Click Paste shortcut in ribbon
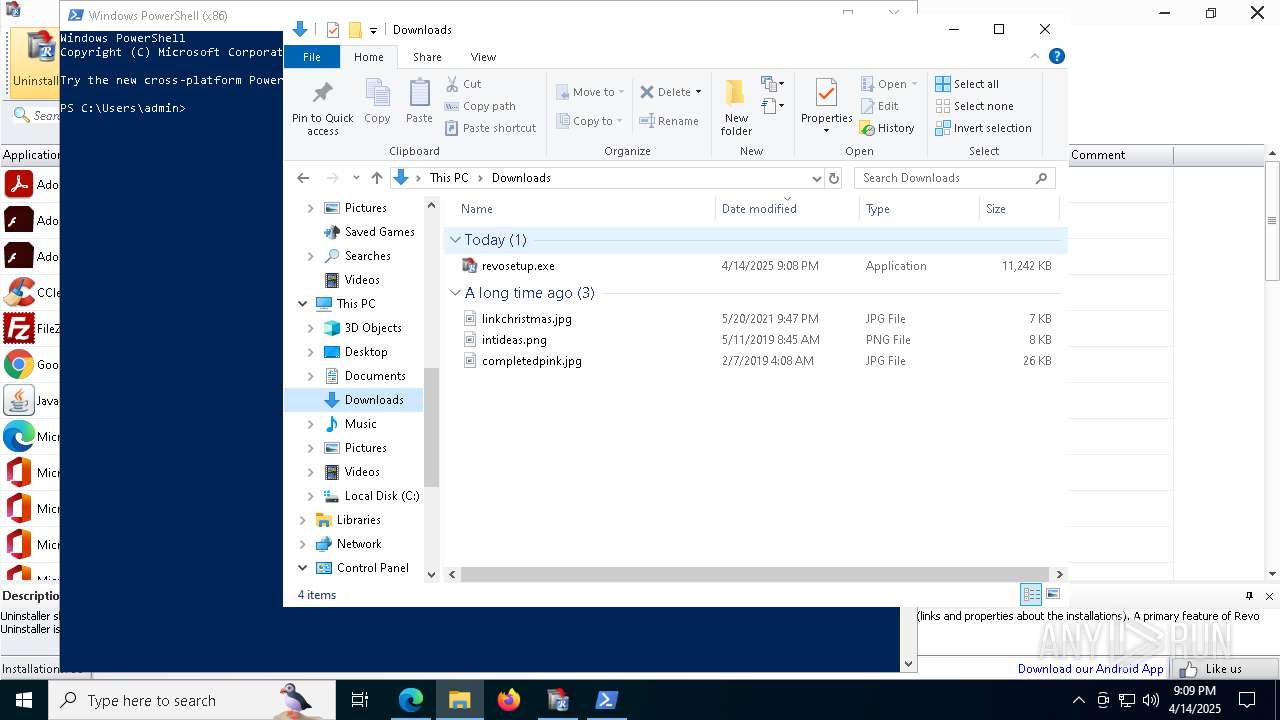The image size is (1280, 720). point(491,128)
